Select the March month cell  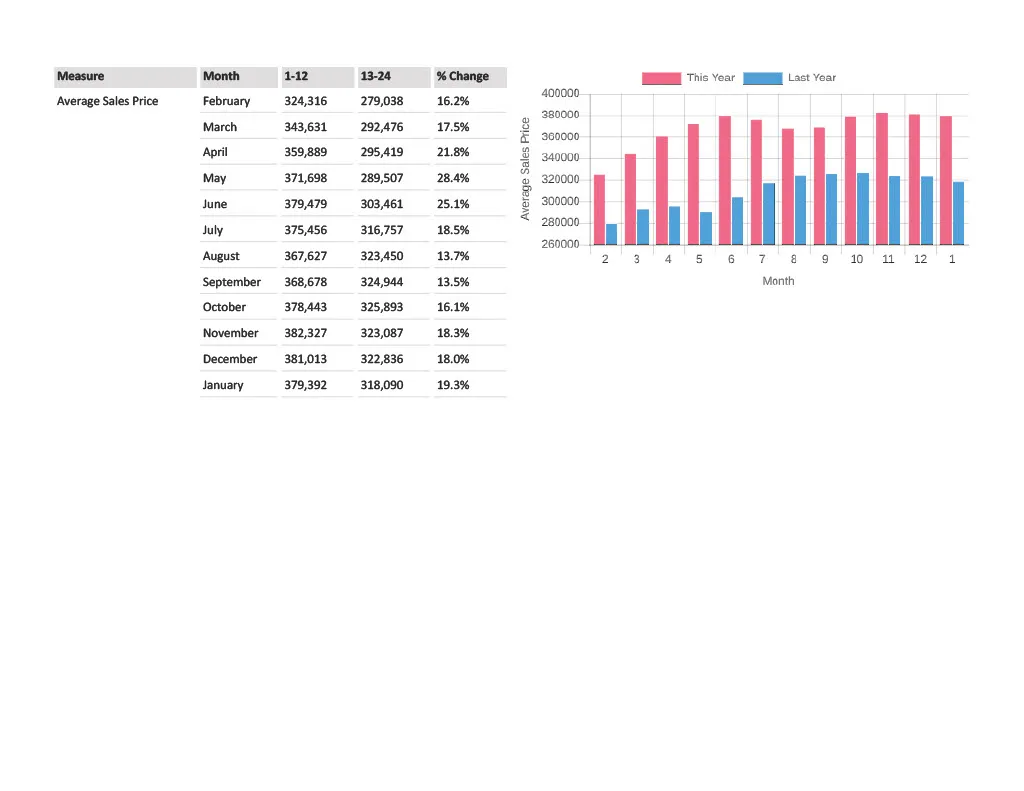click(219, 127)
